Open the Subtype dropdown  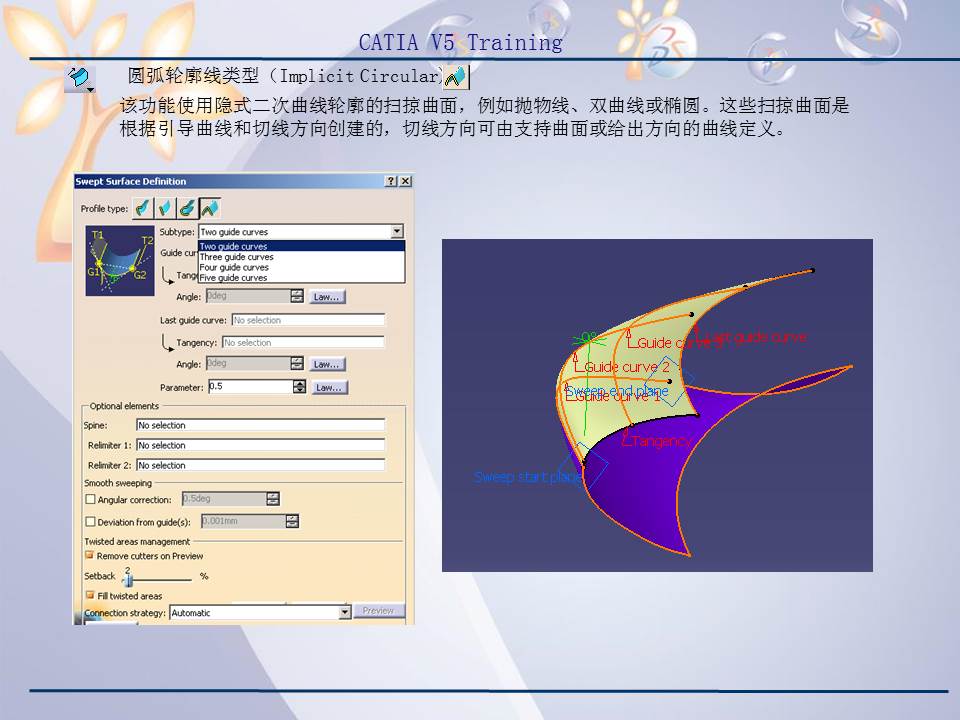(x=396, y=231)
